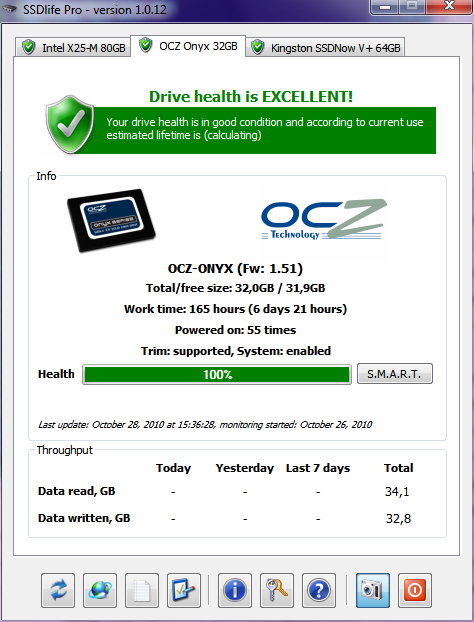Click the refresh arrows toolbar icon
474x622 pixels.
[x=58, y=590]
